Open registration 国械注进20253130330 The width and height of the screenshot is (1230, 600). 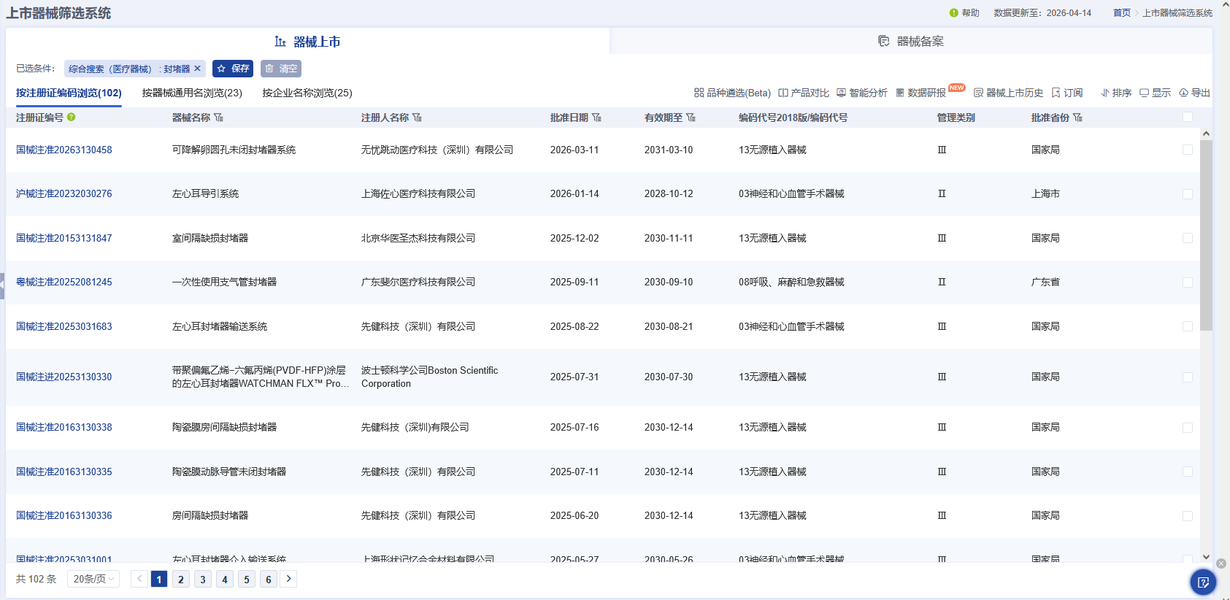click(x=64, y=377)
